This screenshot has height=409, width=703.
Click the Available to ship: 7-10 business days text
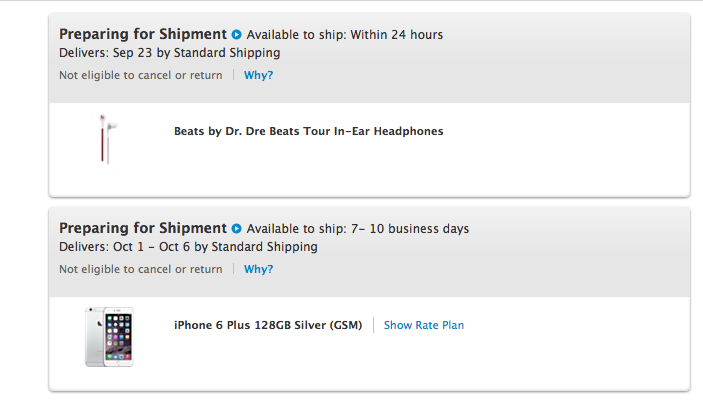(358, 229)
